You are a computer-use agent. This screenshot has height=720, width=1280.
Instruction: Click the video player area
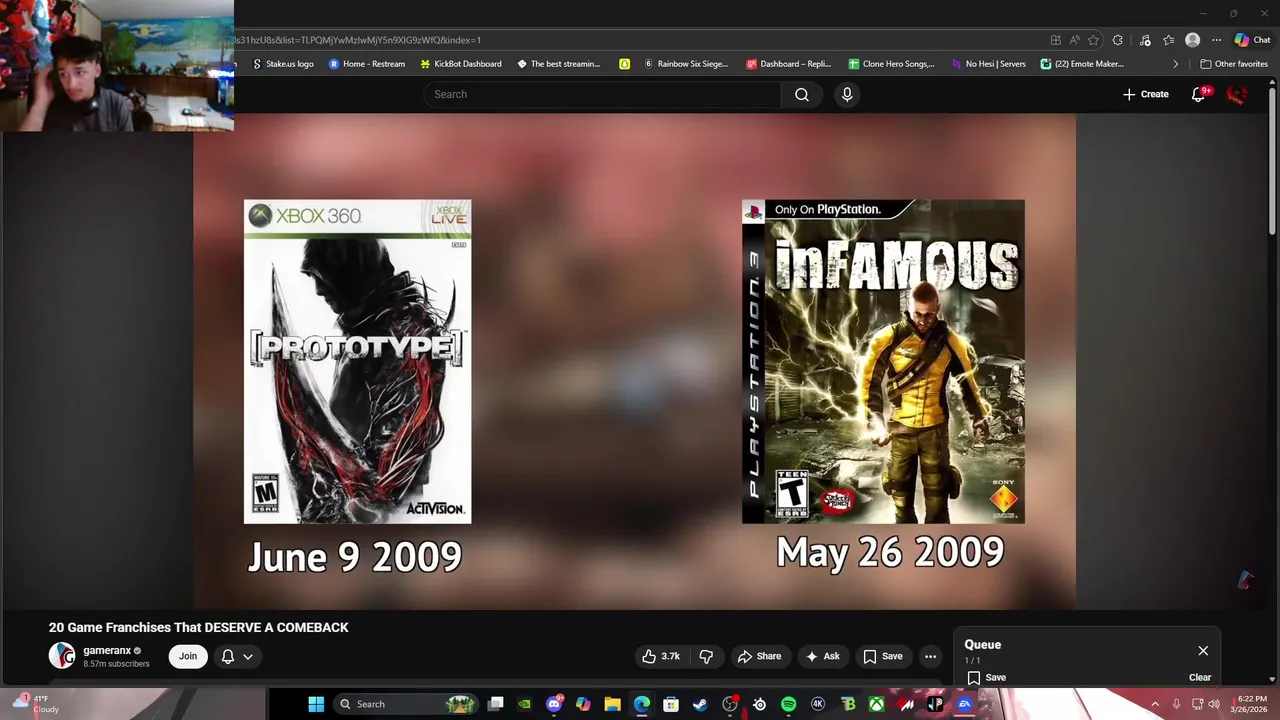click(634, 362)
